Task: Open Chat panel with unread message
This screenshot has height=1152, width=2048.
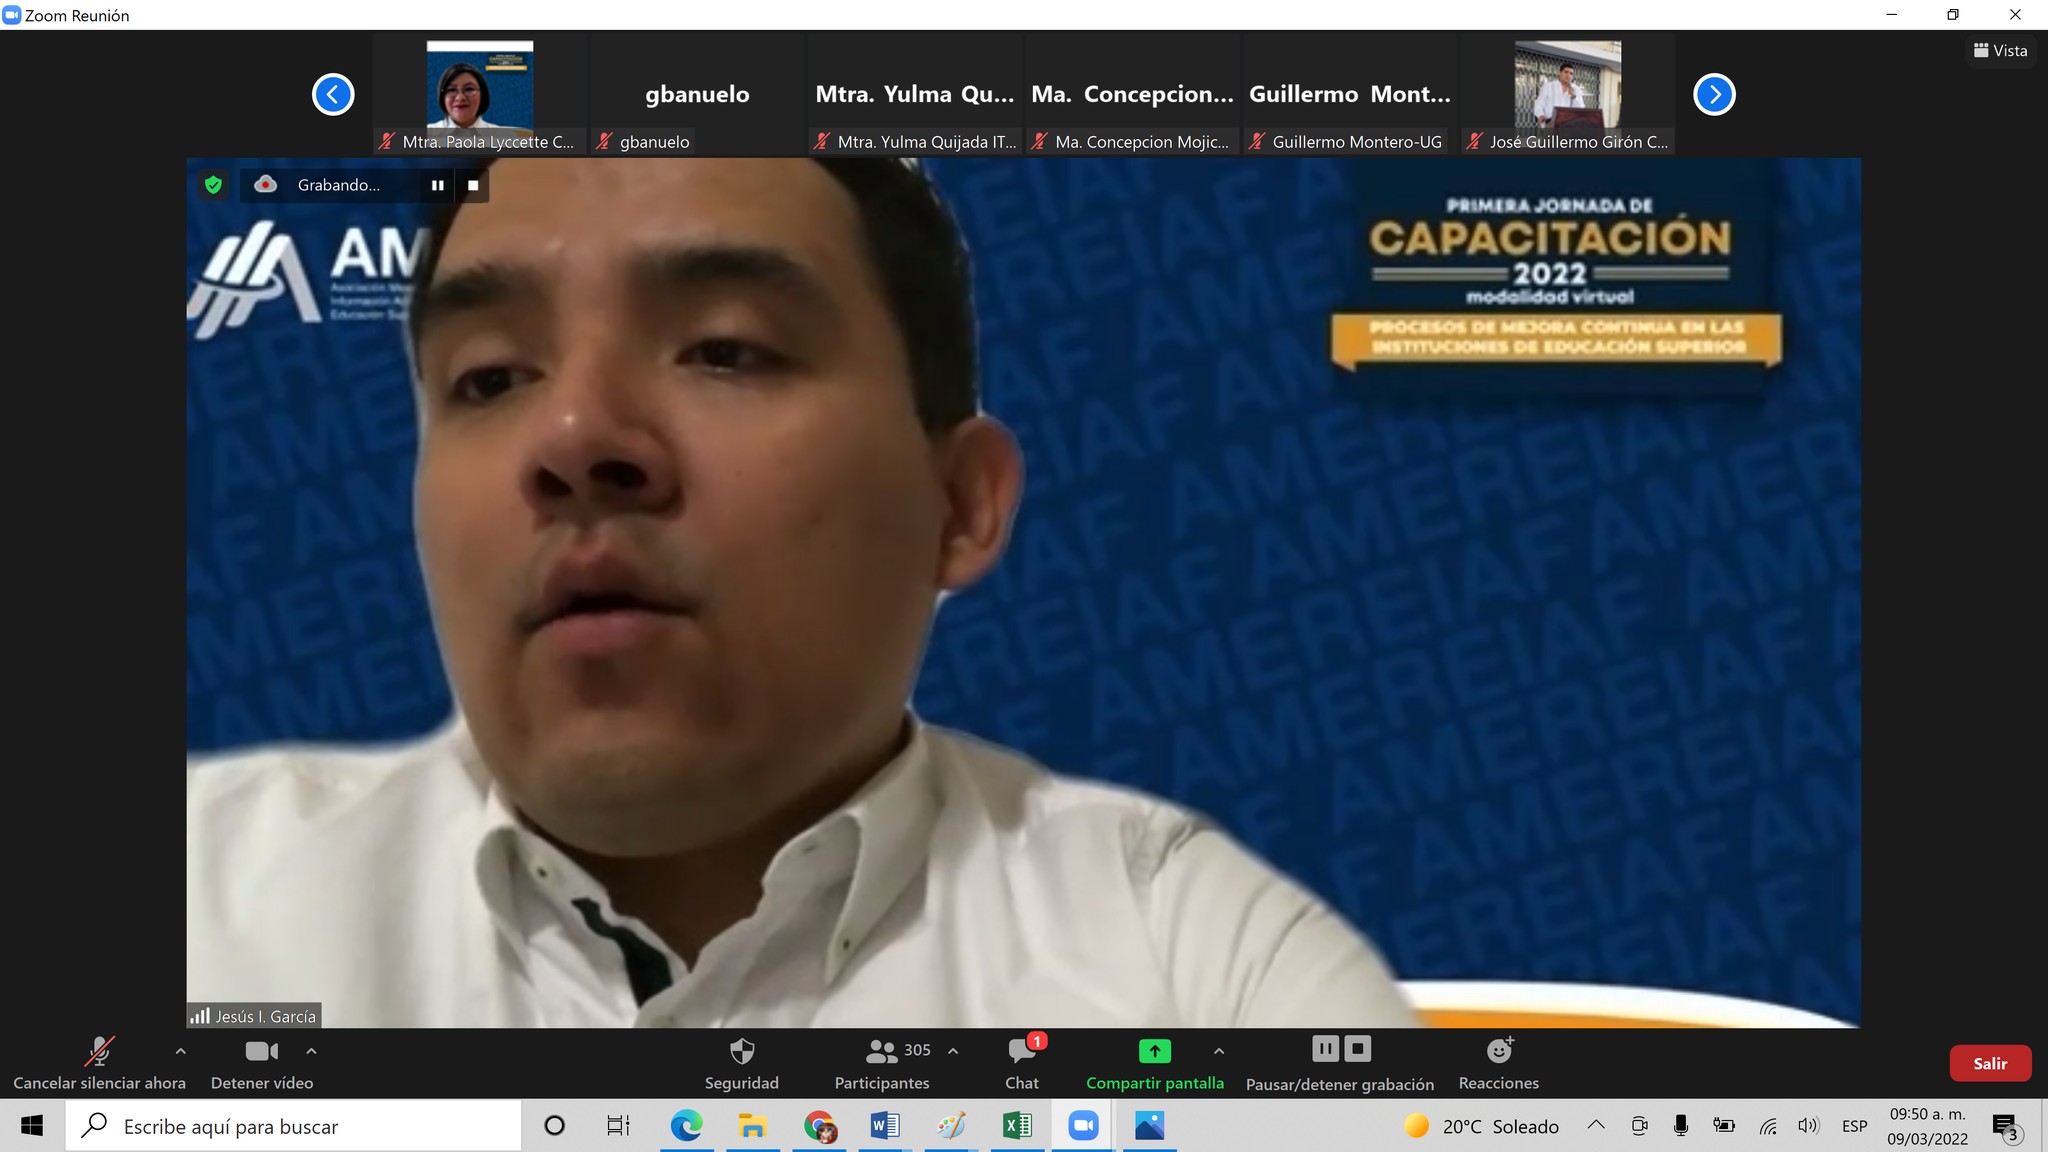Action: [1022, 1064]
